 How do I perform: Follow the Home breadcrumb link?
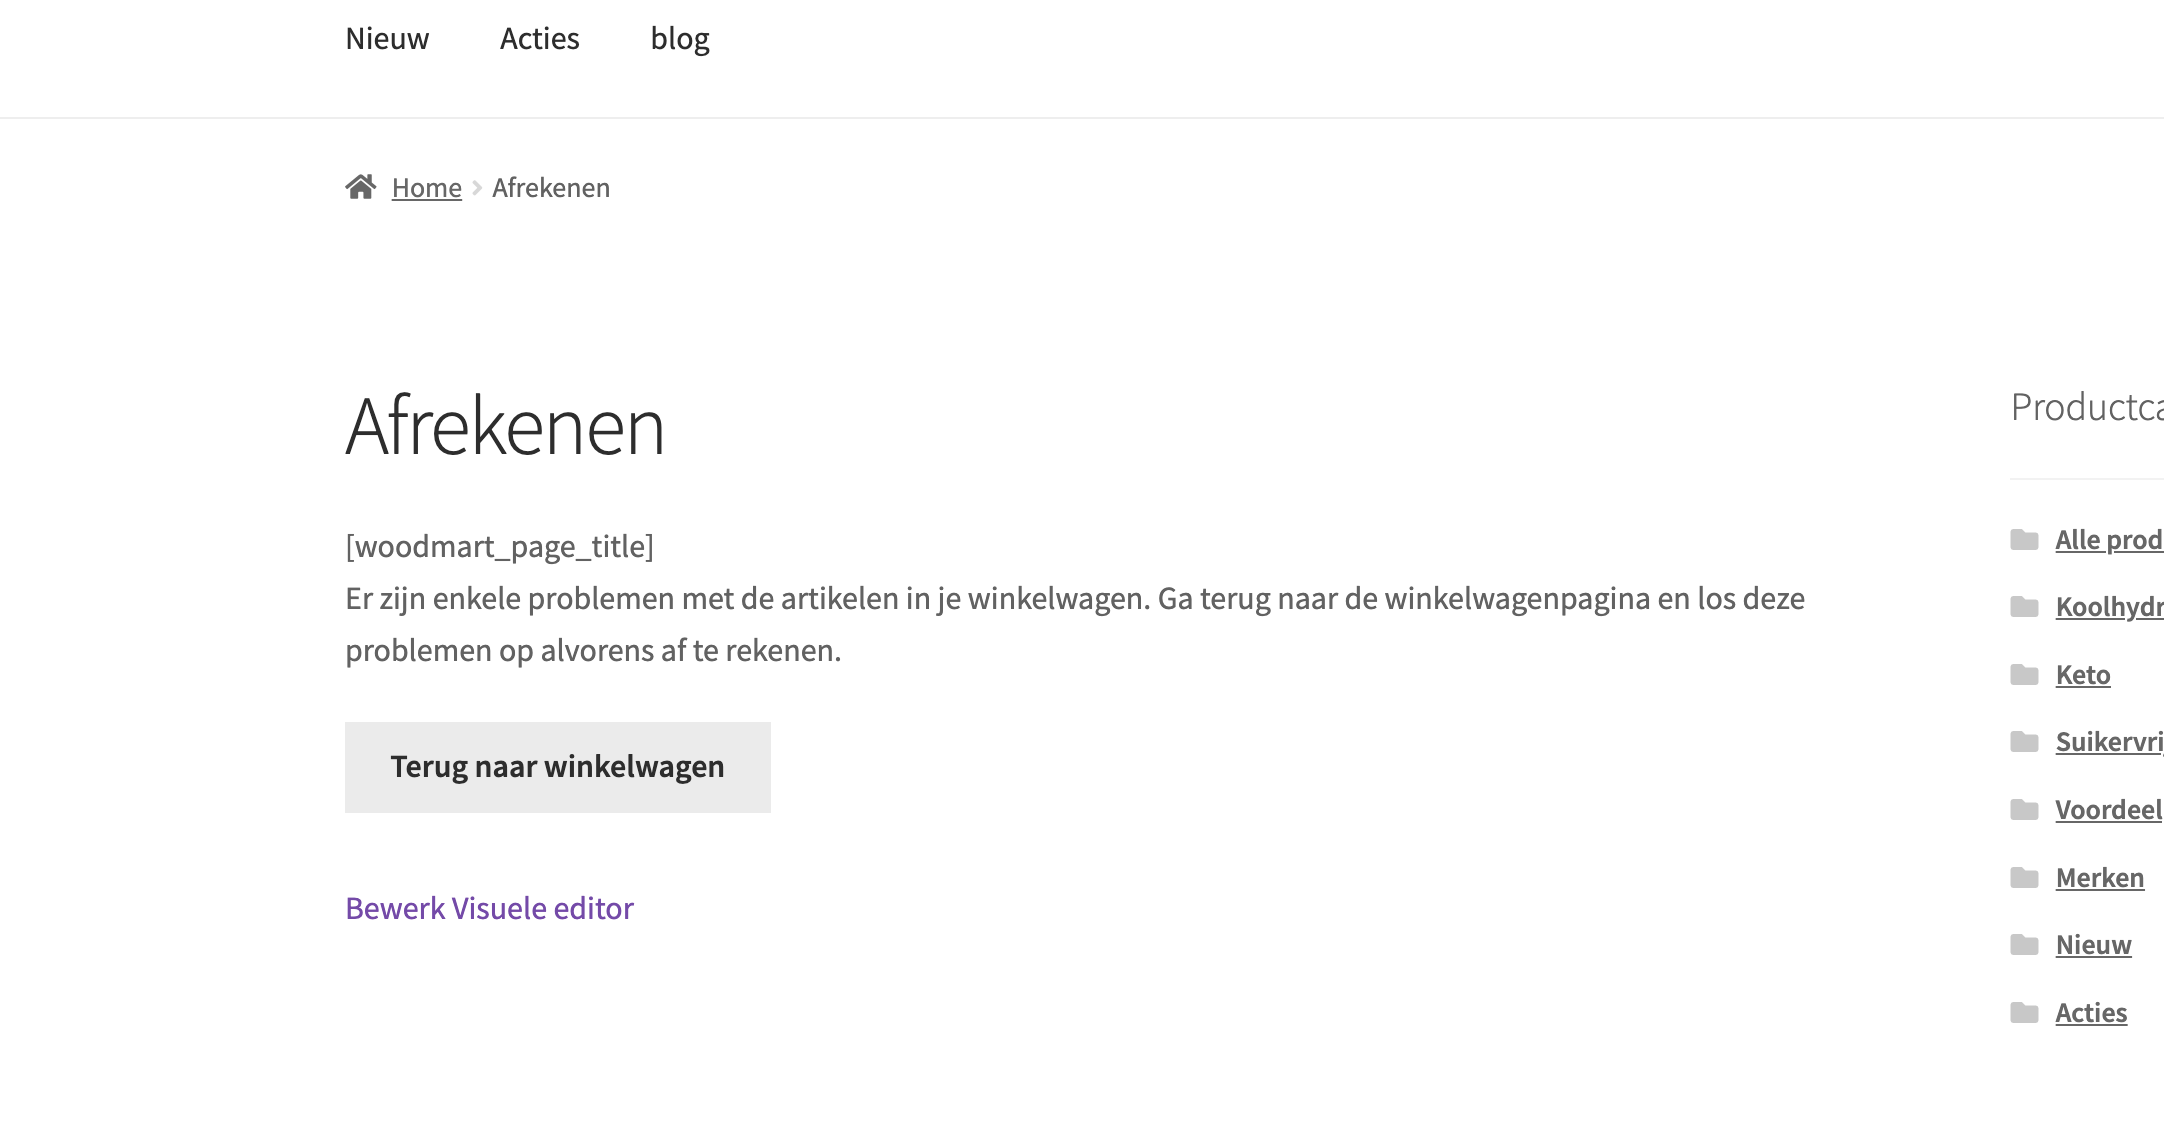click(426, 188)
